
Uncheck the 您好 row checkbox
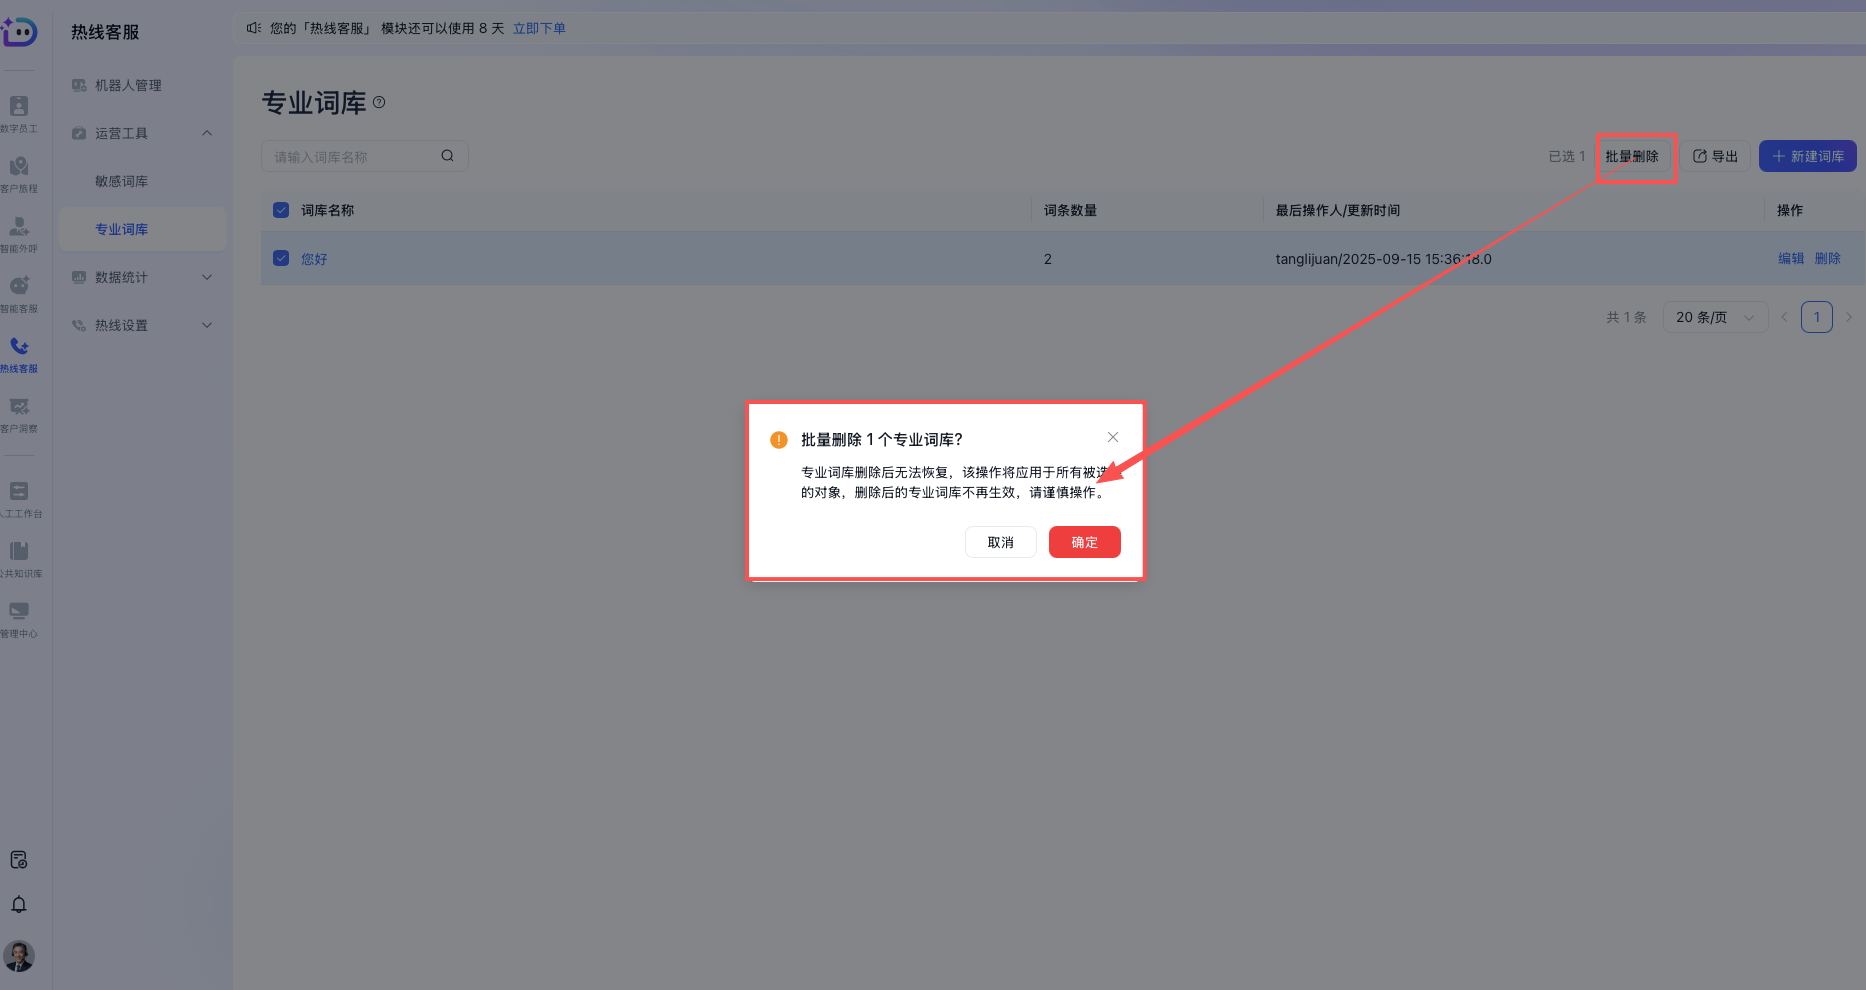point(281,259)
